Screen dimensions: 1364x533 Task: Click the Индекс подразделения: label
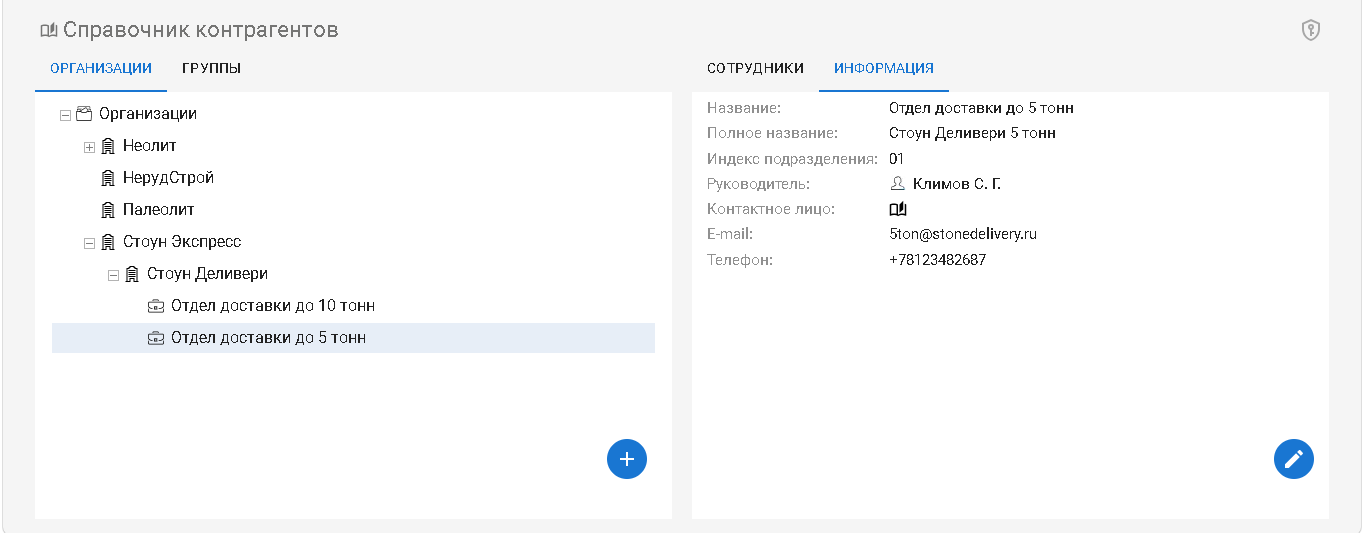792,159
